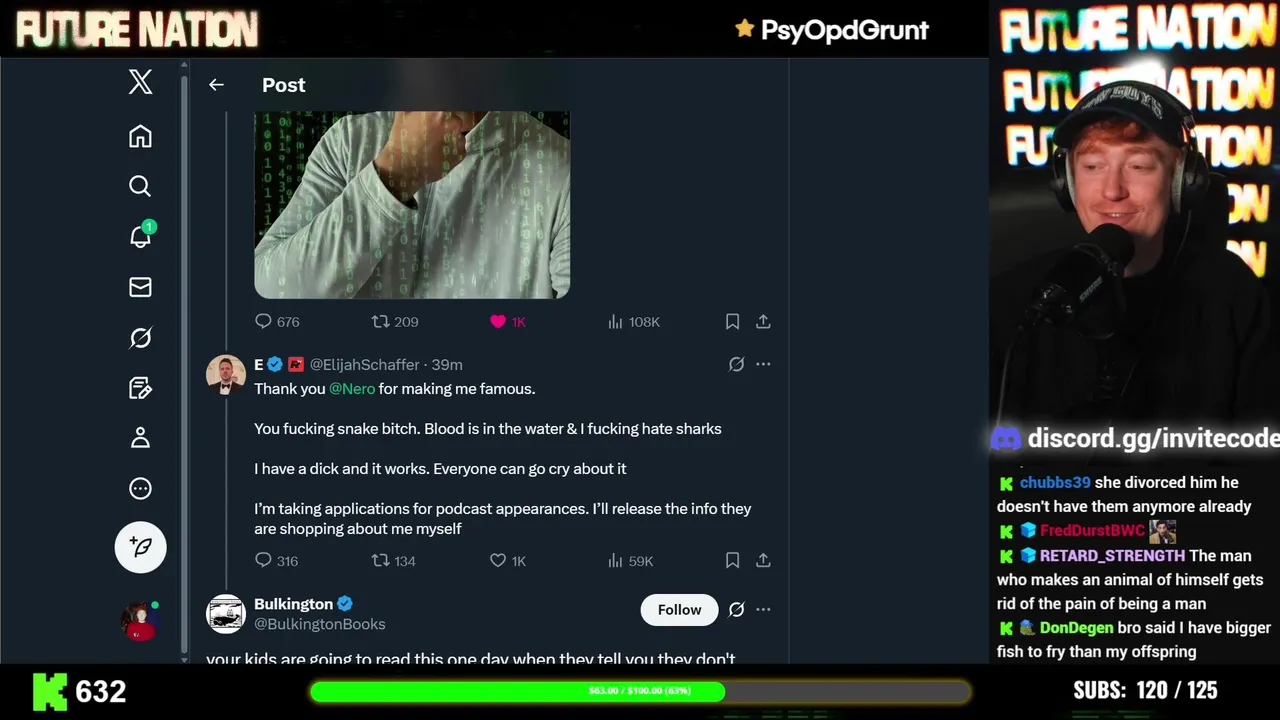The image size is (1280, 720).
Task: Bookmark the ElijahSchaffer reply
Action: [x=732, y=560]
